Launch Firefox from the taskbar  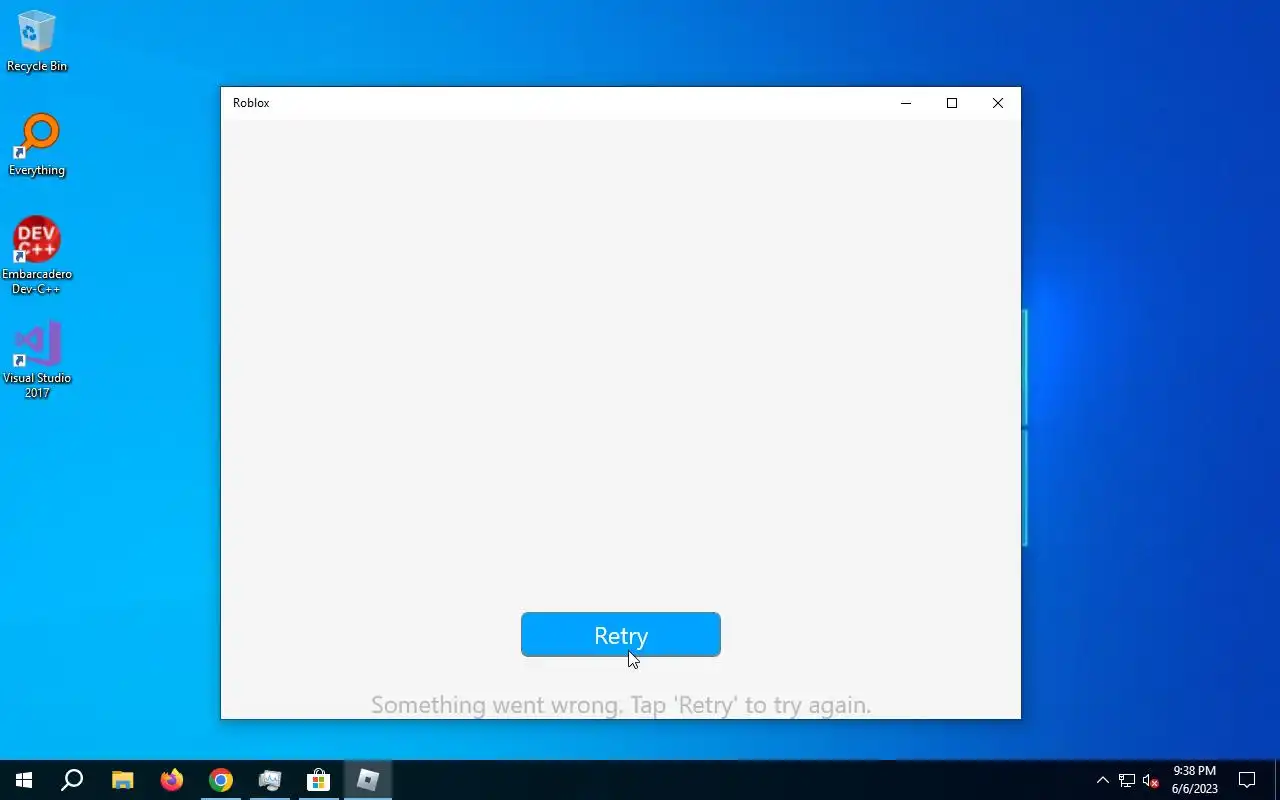[172, 780]
